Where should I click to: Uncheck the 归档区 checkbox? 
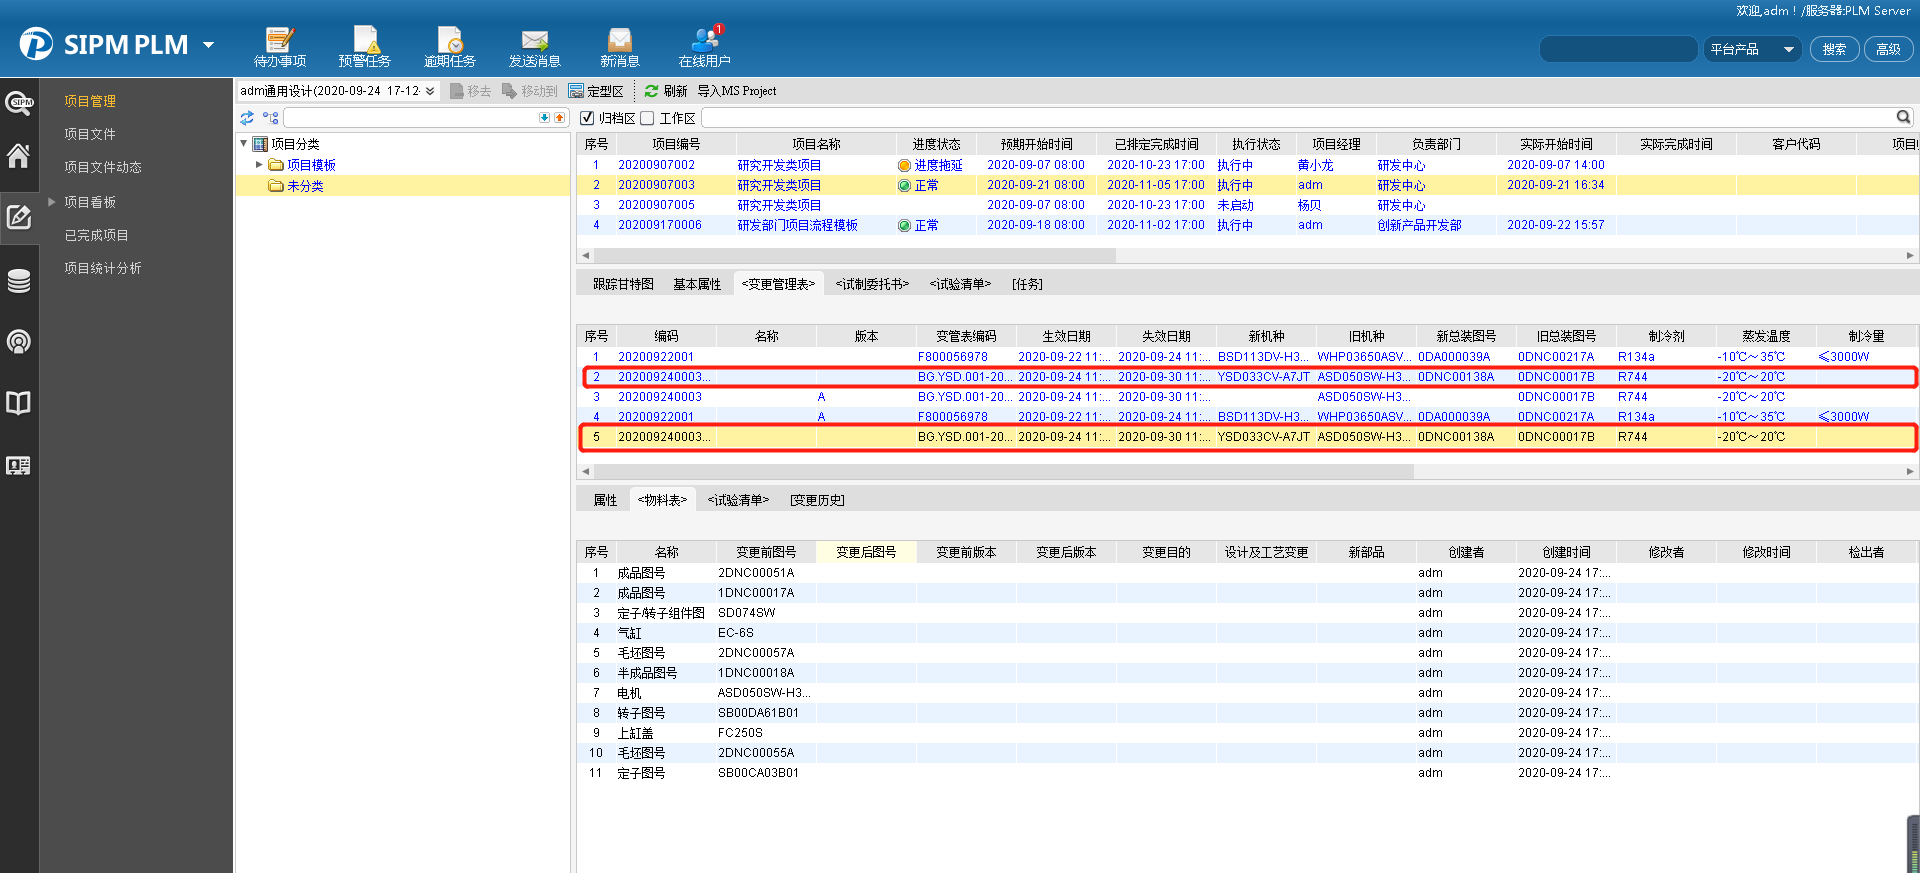[587, 118]
